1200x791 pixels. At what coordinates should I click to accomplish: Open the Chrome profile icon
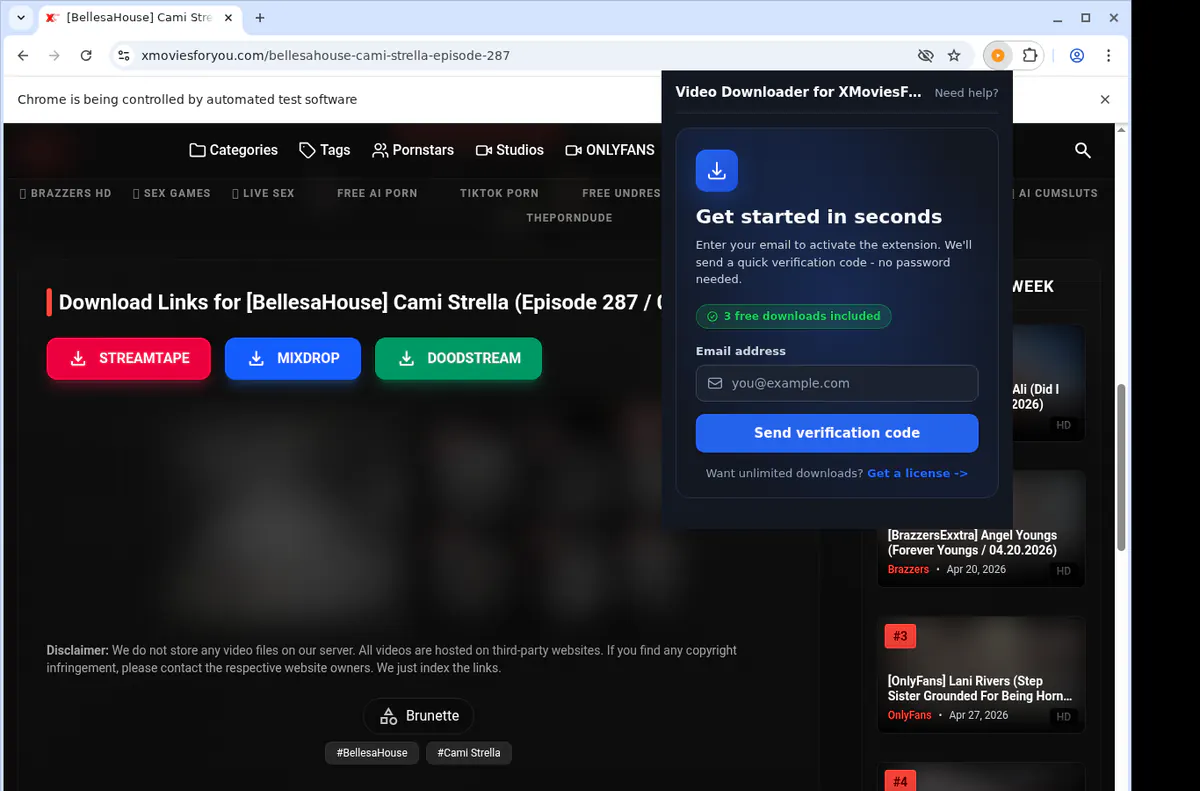(1077, 56)
